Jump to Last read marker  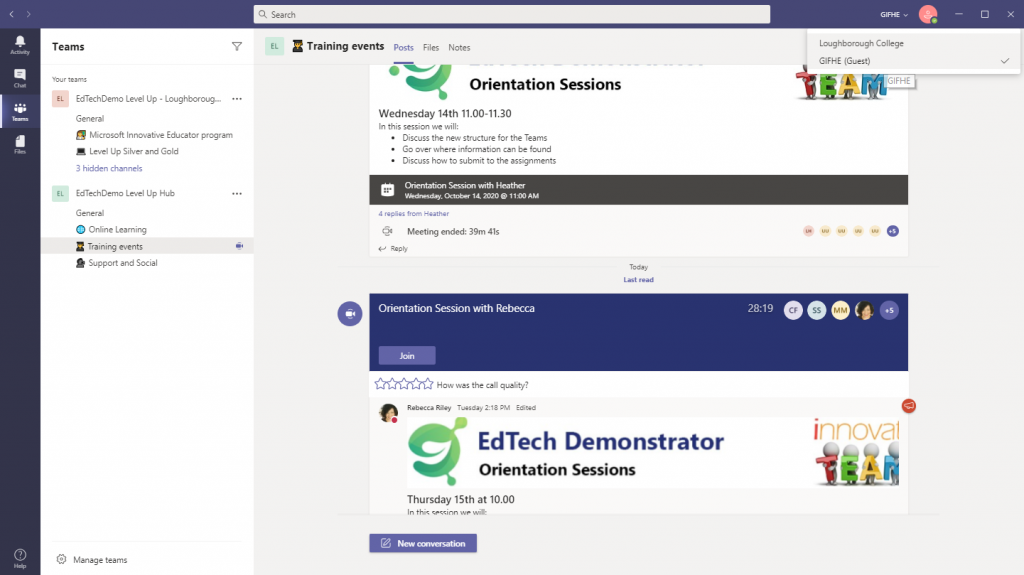[x=638, y=280]
